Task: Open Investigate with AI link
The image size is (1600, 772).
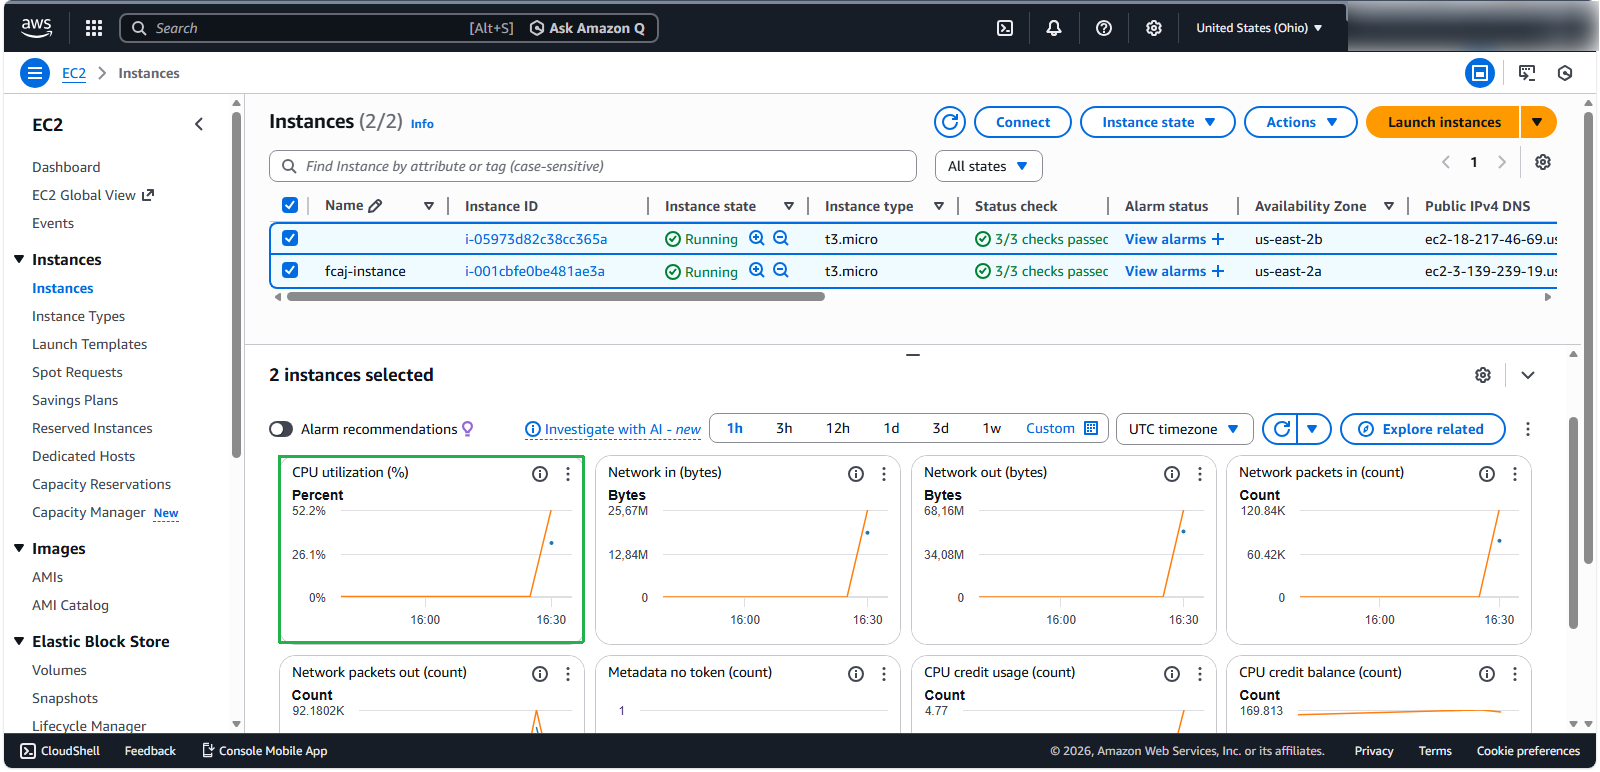Action: tap(613, 429)
